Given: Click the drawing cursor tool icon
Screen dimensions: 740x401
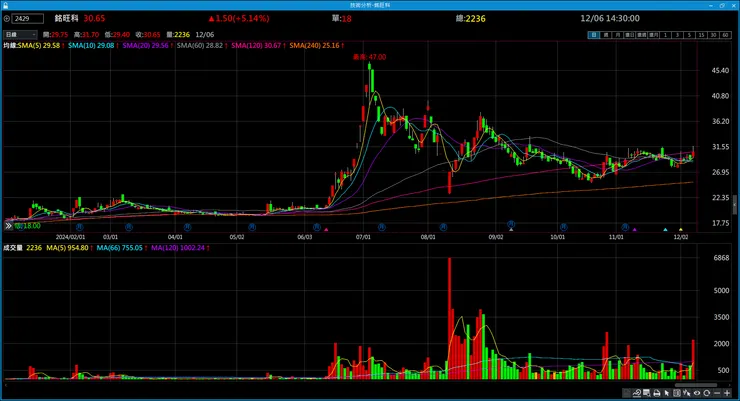Looking at the screenshot, I should pyautogui.click(x=687, y=393).
